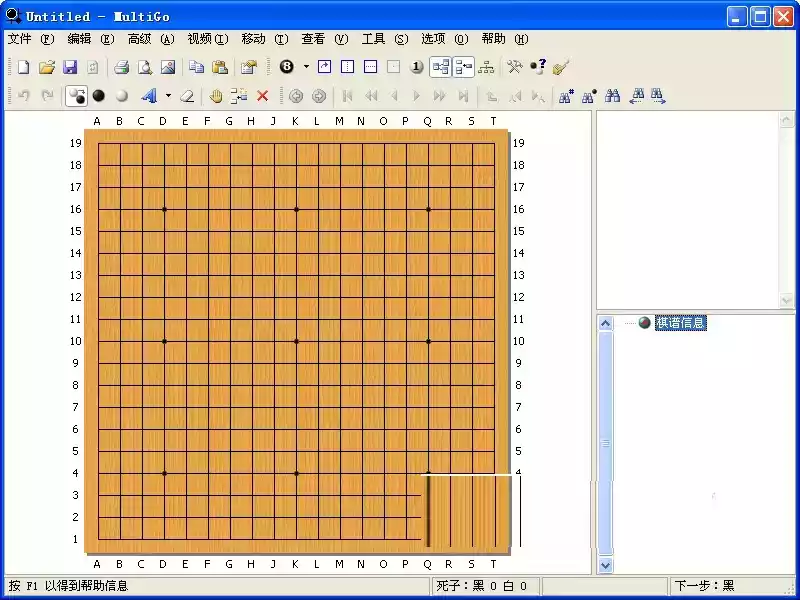
Task: Activate the hand pan tool
Action: coord(217,96)
